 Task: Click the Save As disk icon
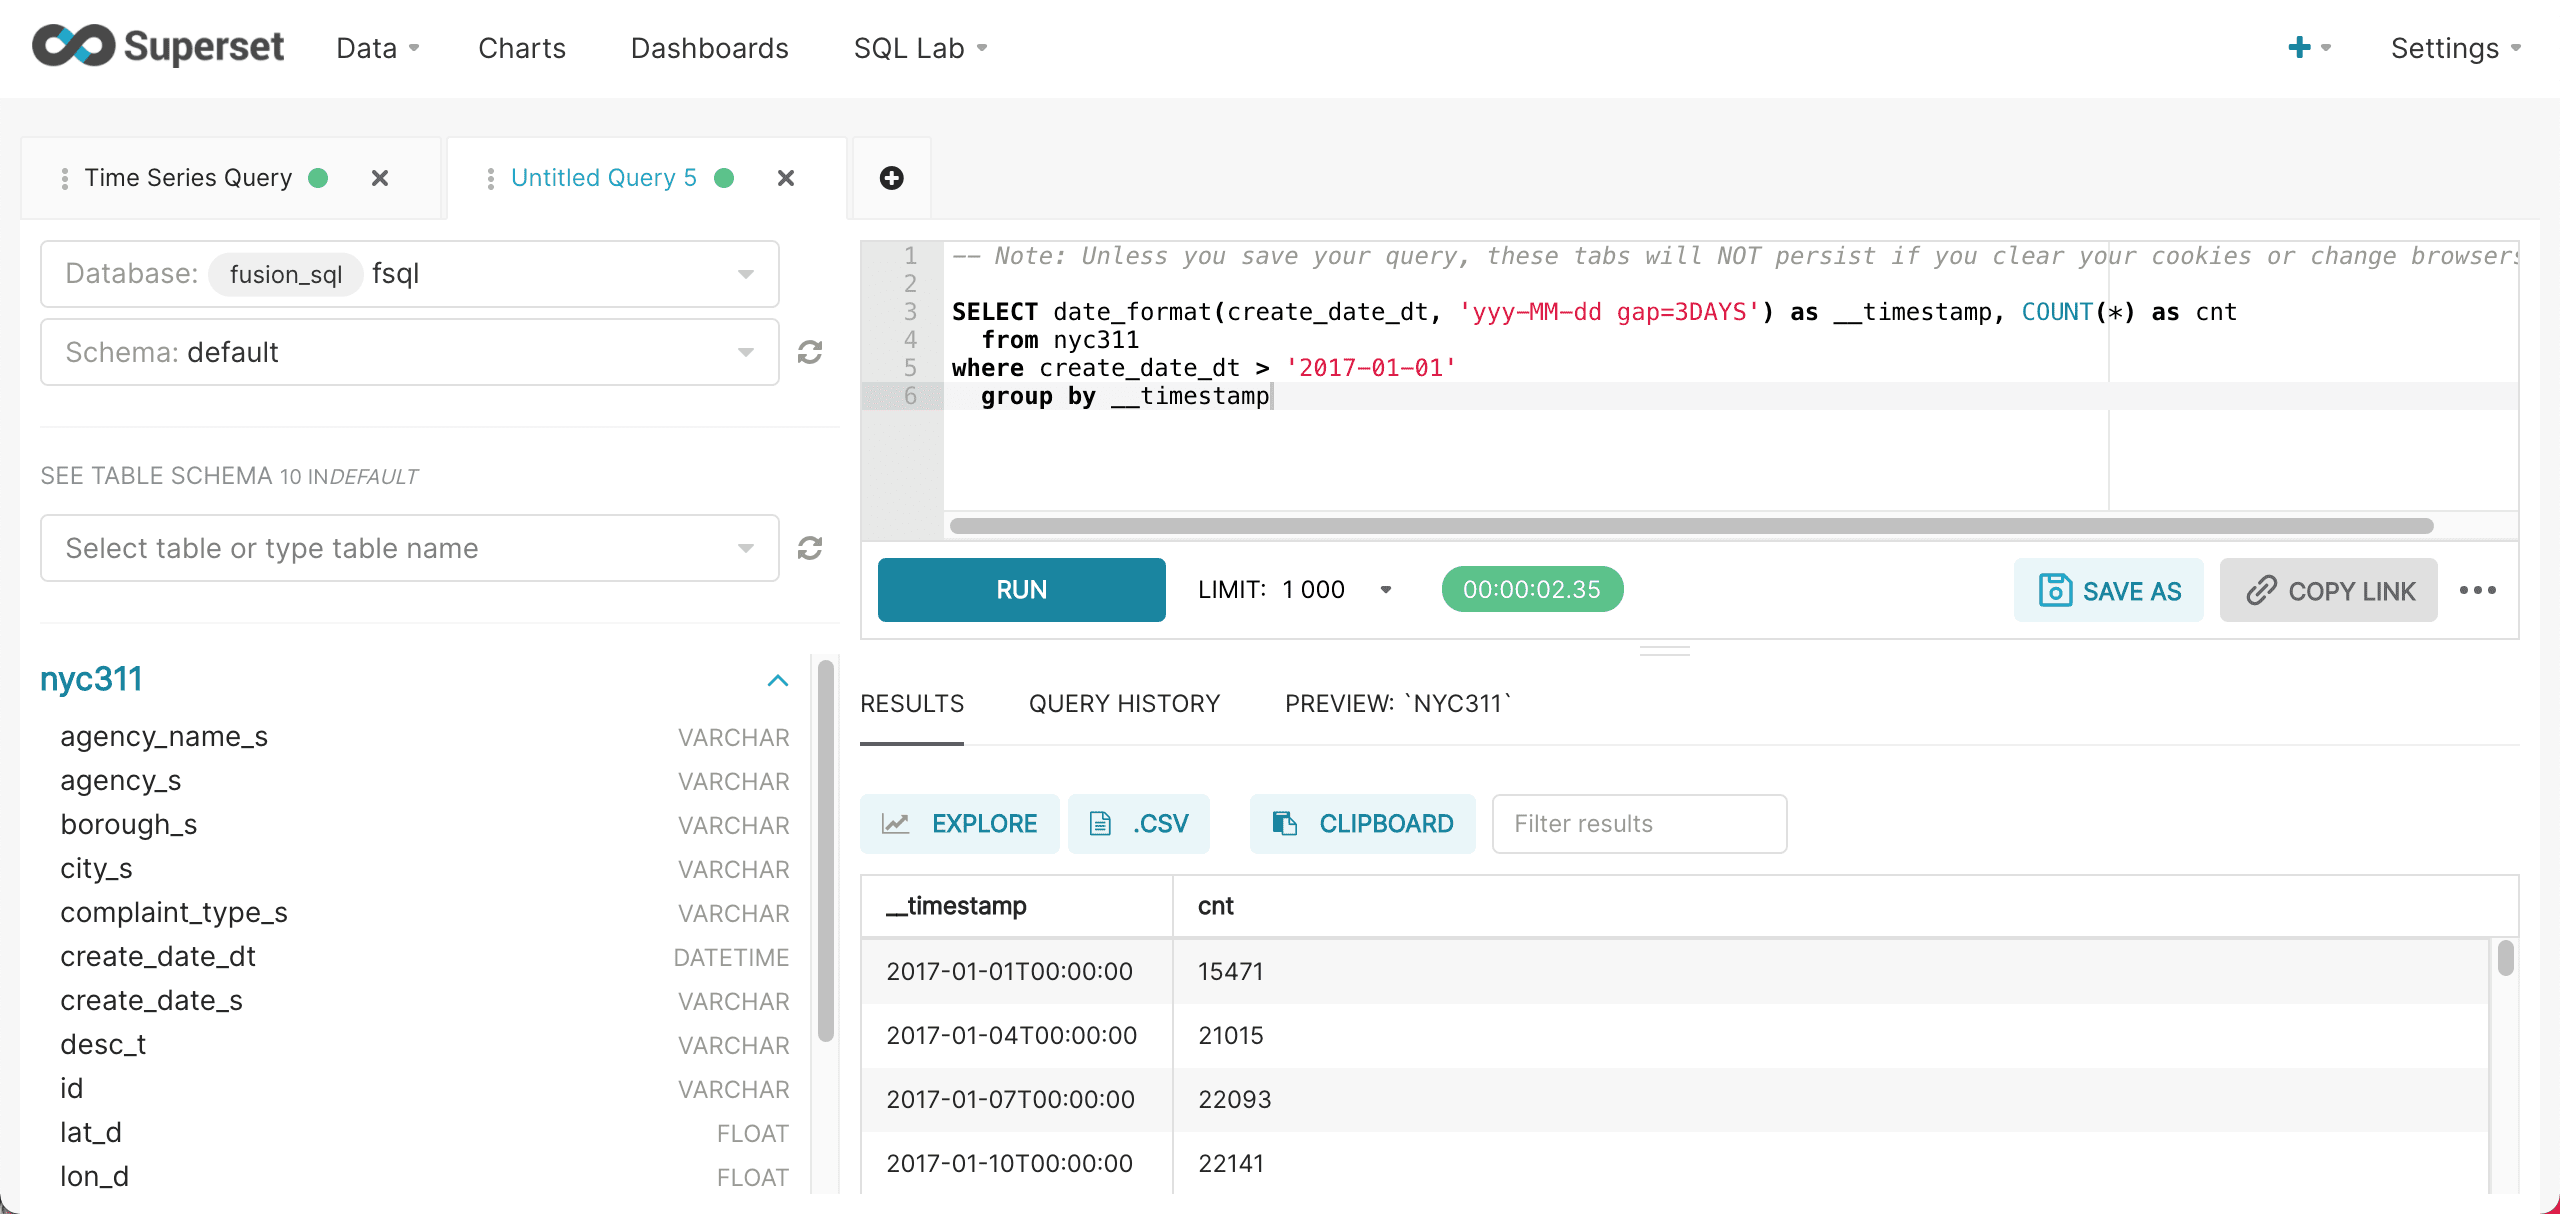click(2055, 590)
